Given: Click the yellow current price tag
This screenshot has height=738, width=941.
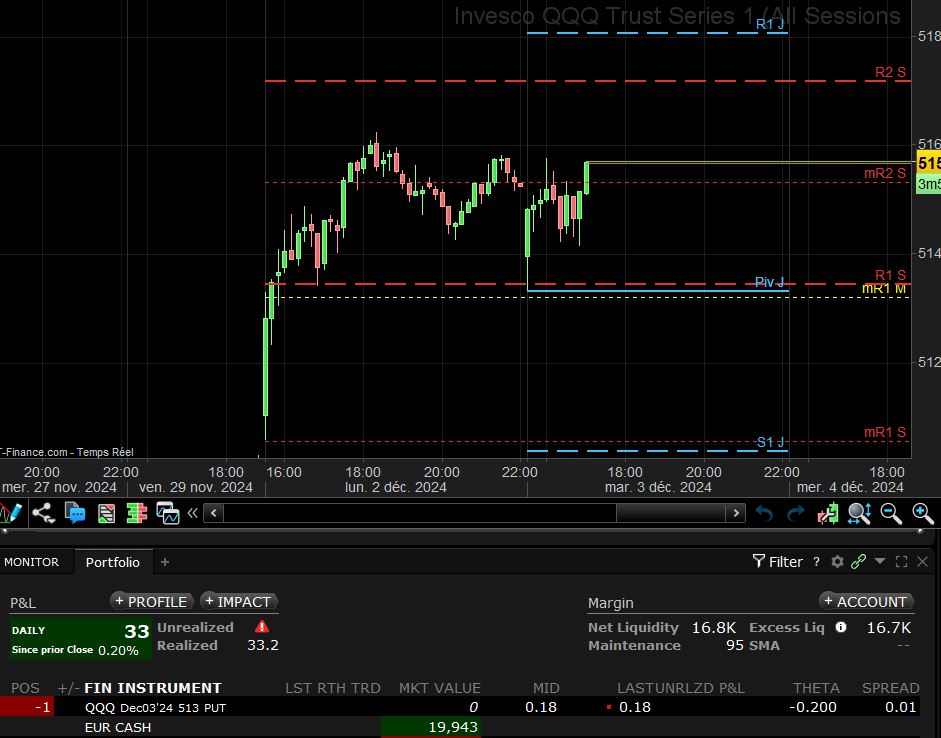Looking at the screenshot, I should tap(928, 163).
